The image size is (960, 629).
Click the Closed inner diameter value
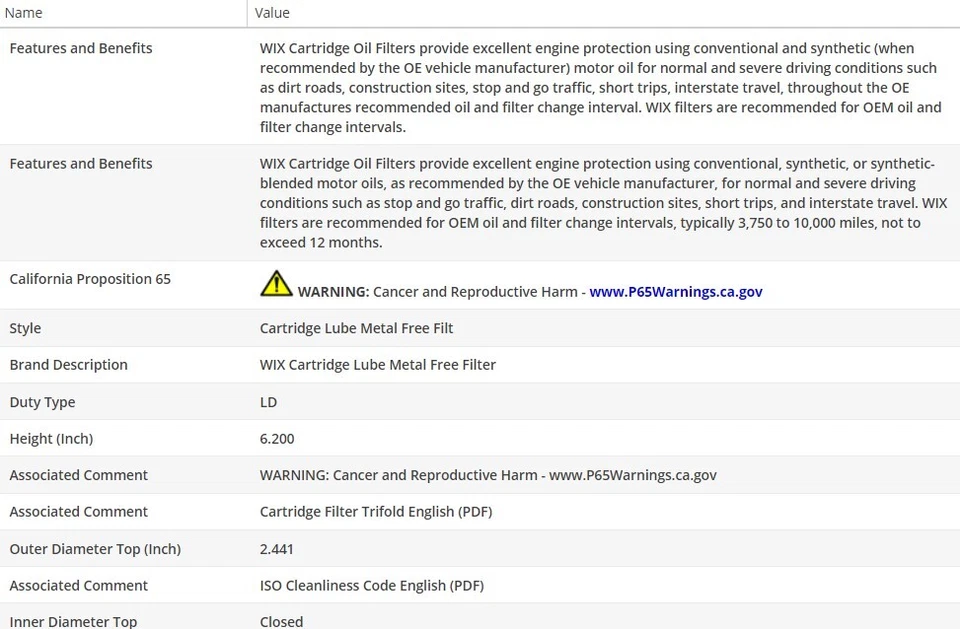click(x=281, y=622)
